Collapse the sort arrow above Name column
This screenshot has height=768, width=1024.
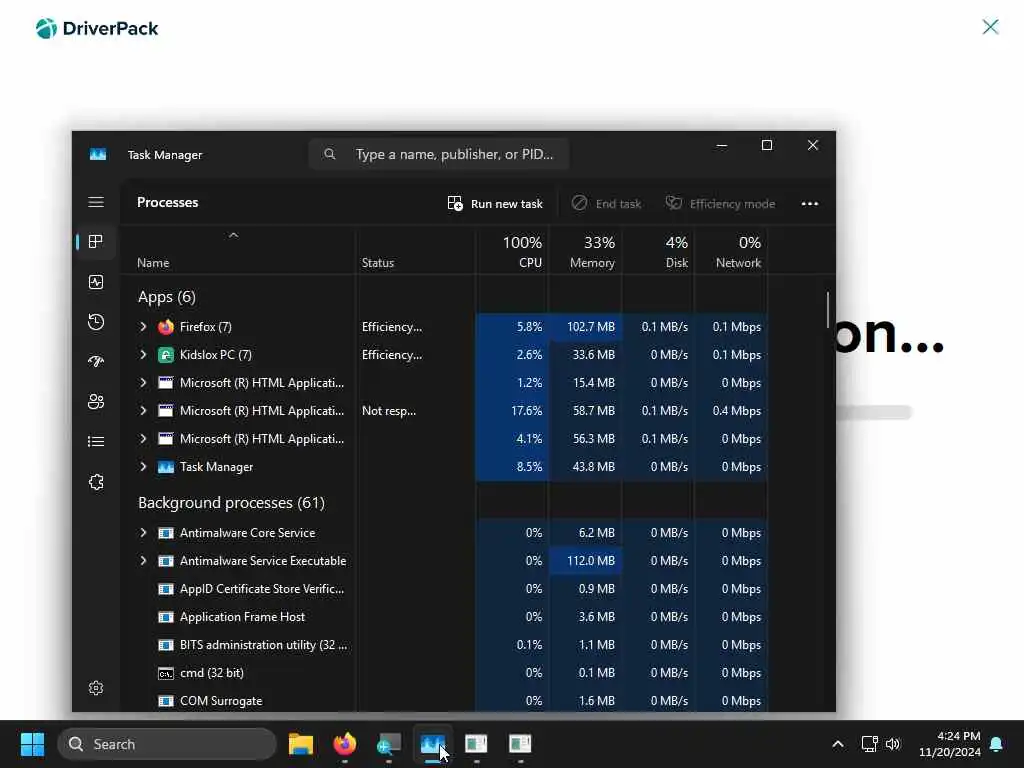pyautogui.click(x=233, y=235)
